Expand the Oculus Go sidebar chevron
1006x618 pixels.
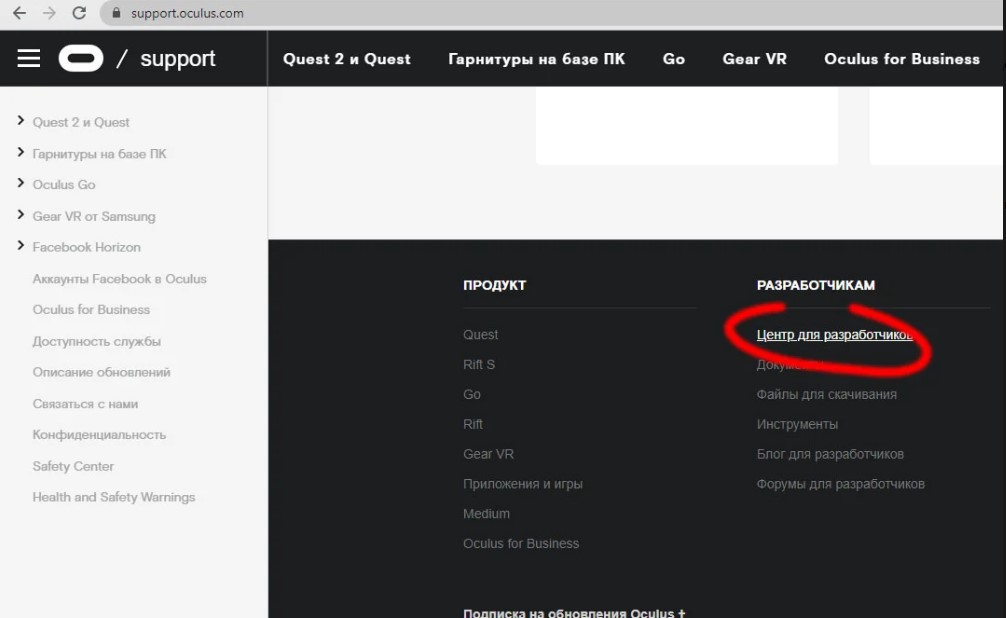[x=21, y=184]
